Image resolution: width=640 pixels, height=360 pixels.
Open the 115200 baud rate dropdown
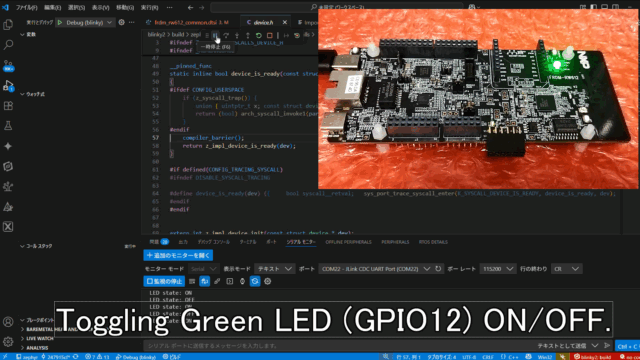point(497,269)
